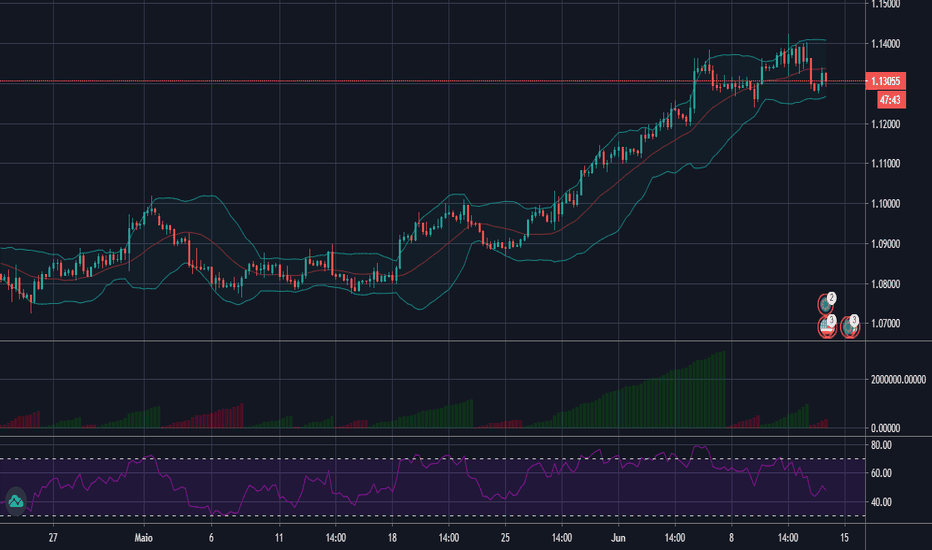Open the EU economic event marker with badge 3
The height and width of the screenshot is (550, 932).
click(x=850, y=326)
